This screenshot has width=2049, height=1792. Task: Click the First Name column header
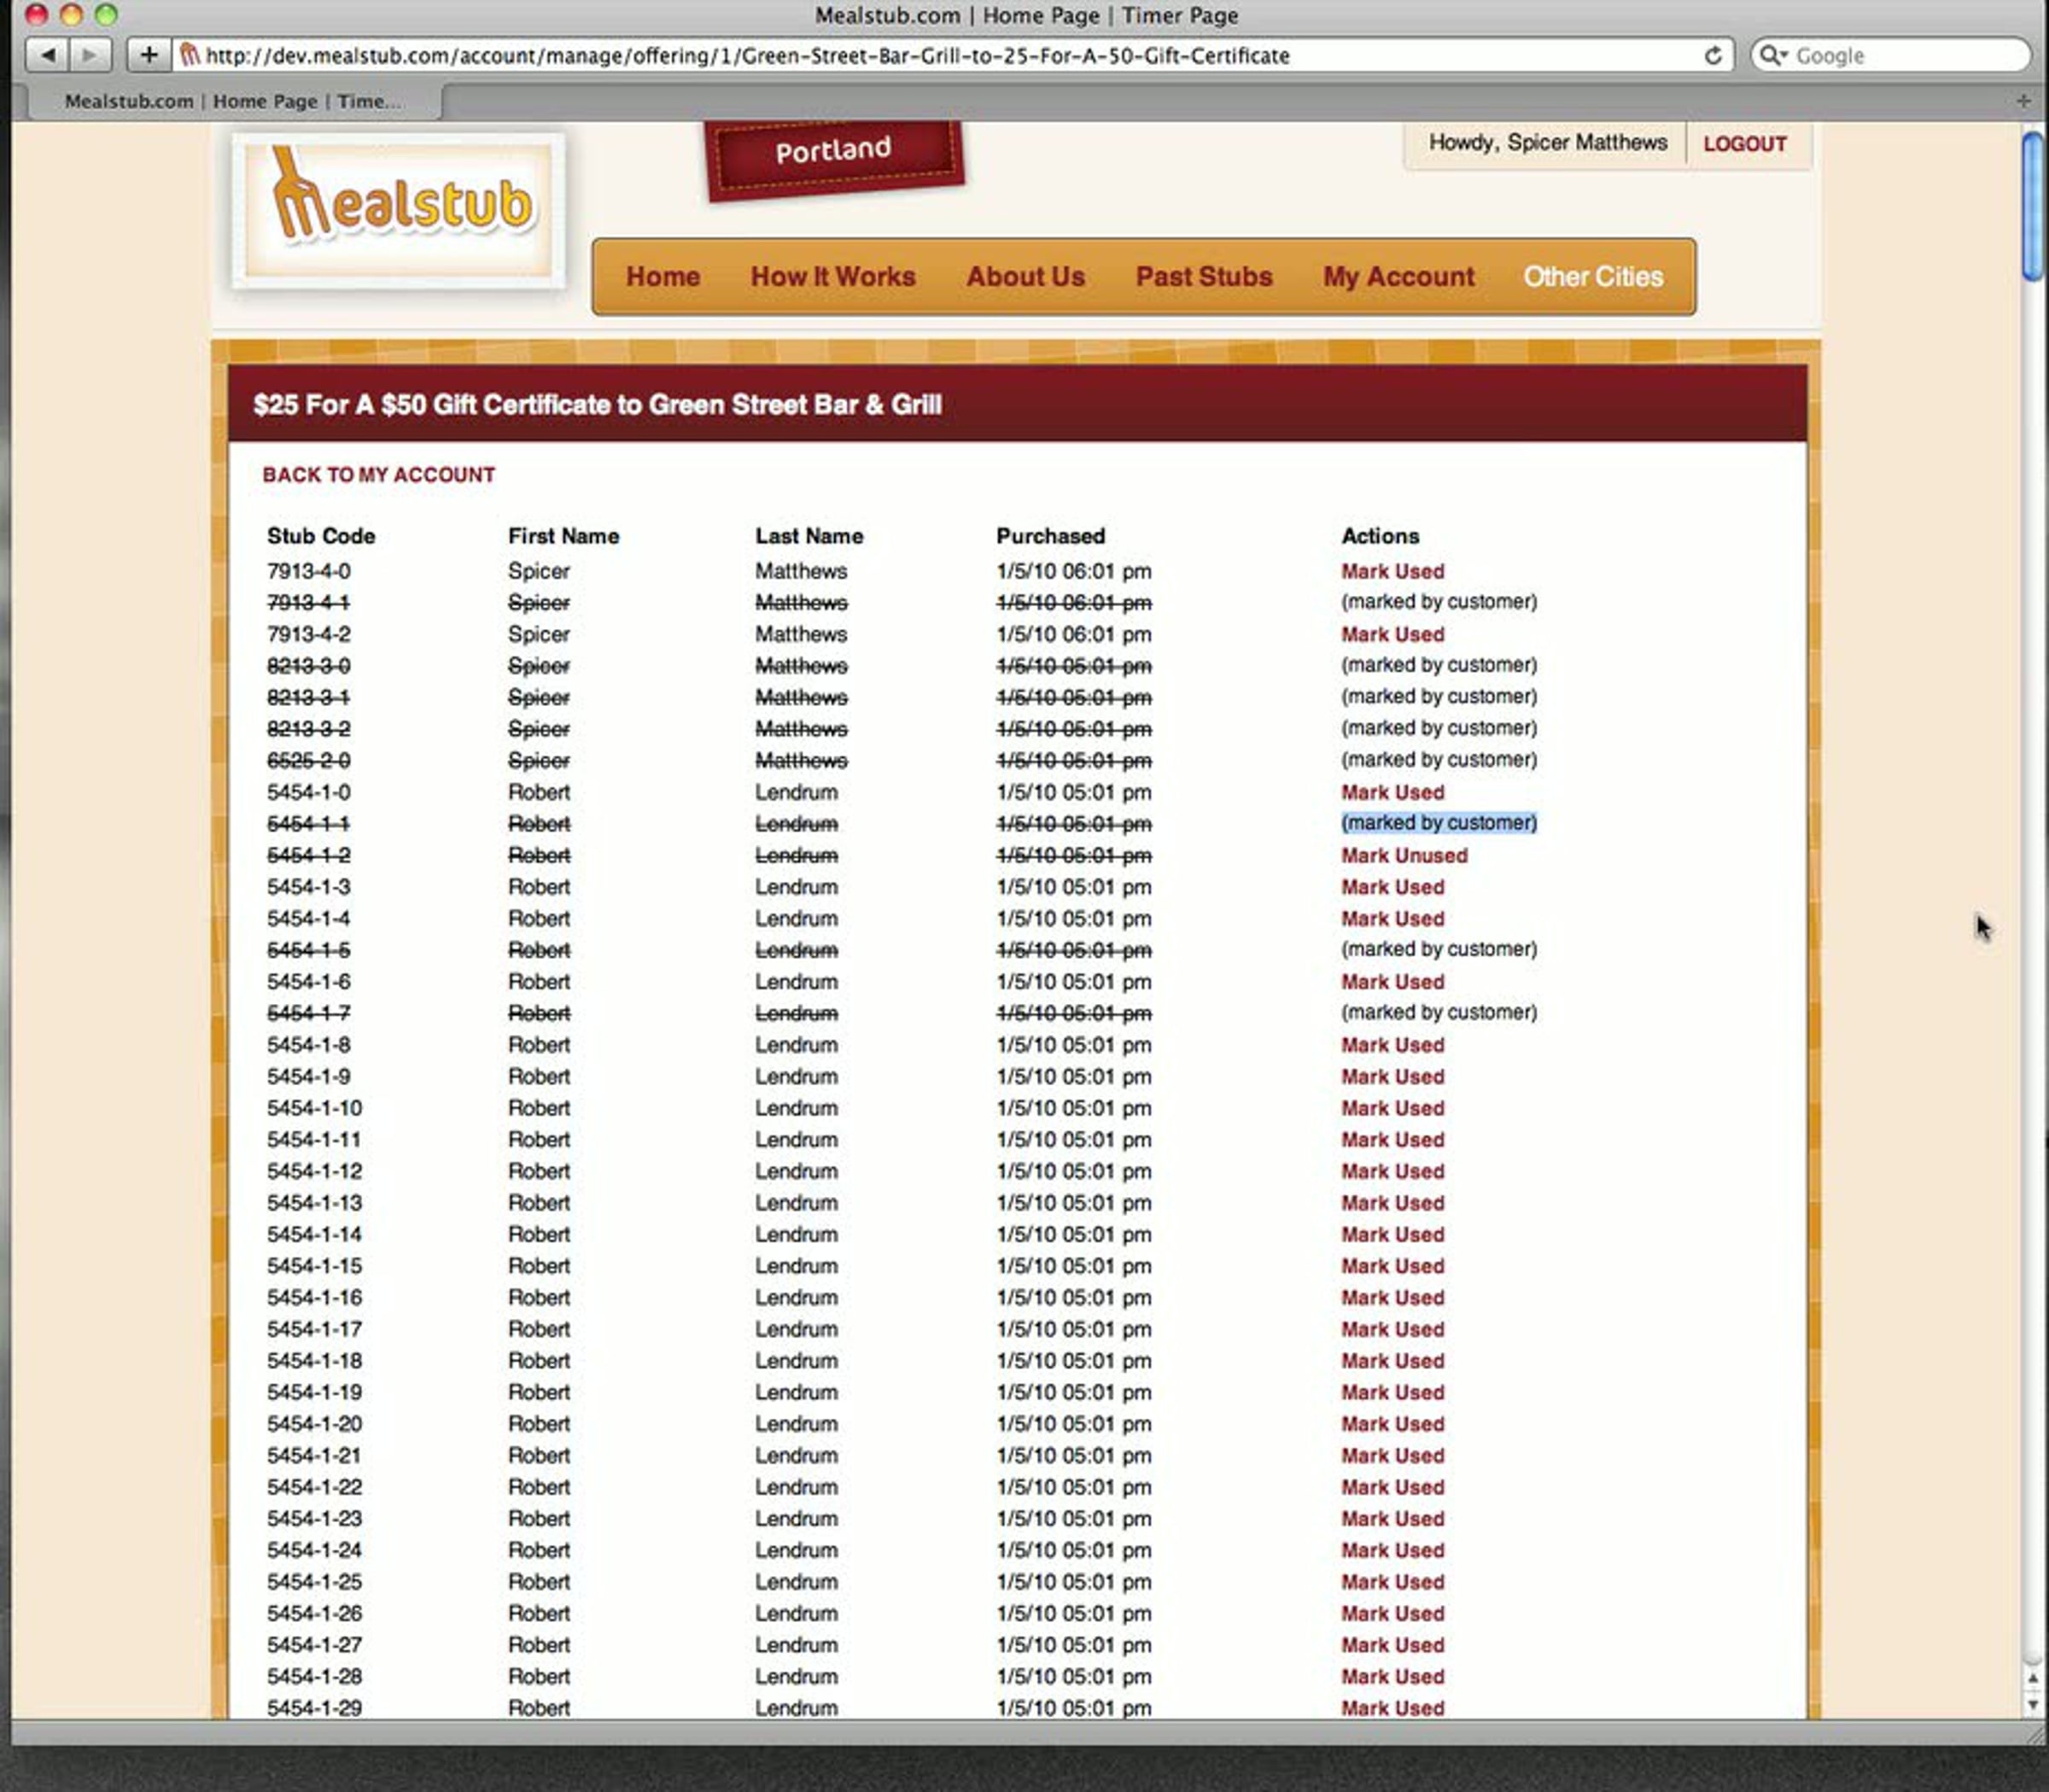(x=563, y=536)
